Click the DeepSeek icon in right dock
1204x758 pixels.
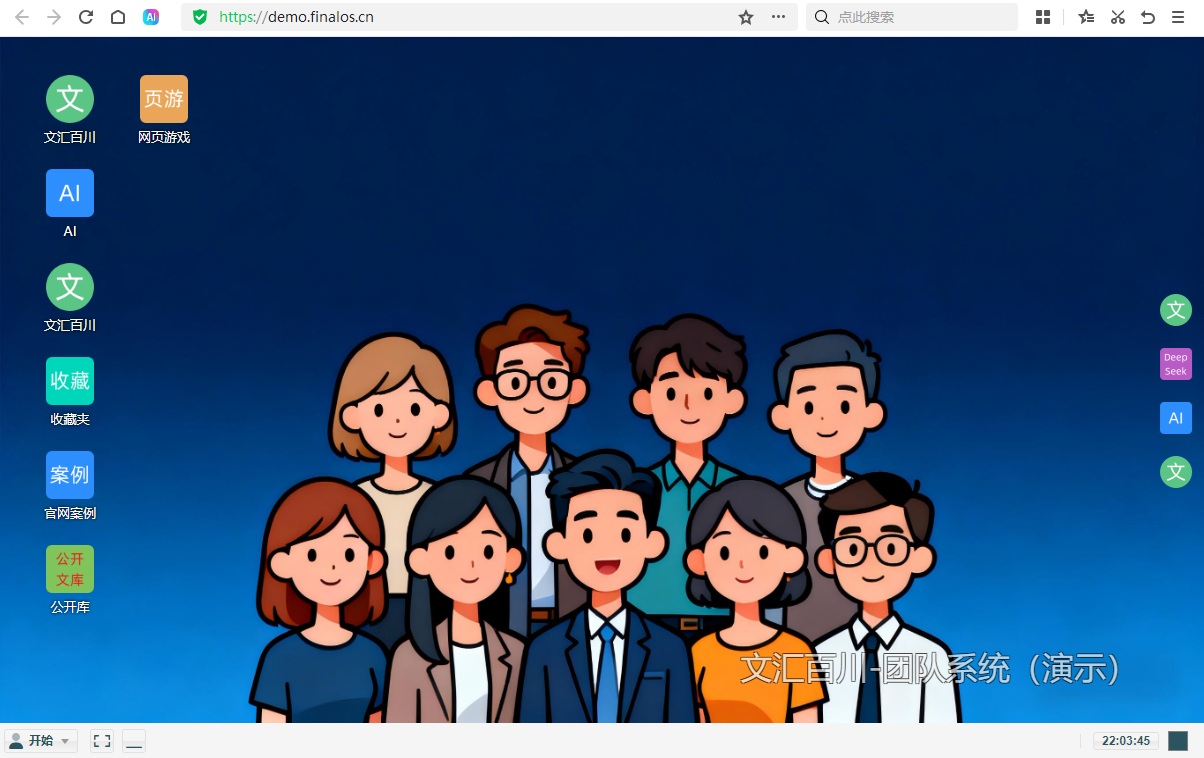click(1176, 364)
